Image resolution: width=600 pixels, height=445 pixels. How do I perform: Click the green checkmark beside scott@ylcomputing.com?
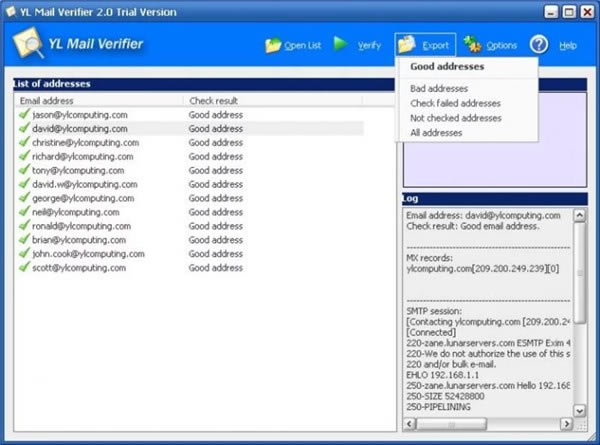(x=24, y=267)
